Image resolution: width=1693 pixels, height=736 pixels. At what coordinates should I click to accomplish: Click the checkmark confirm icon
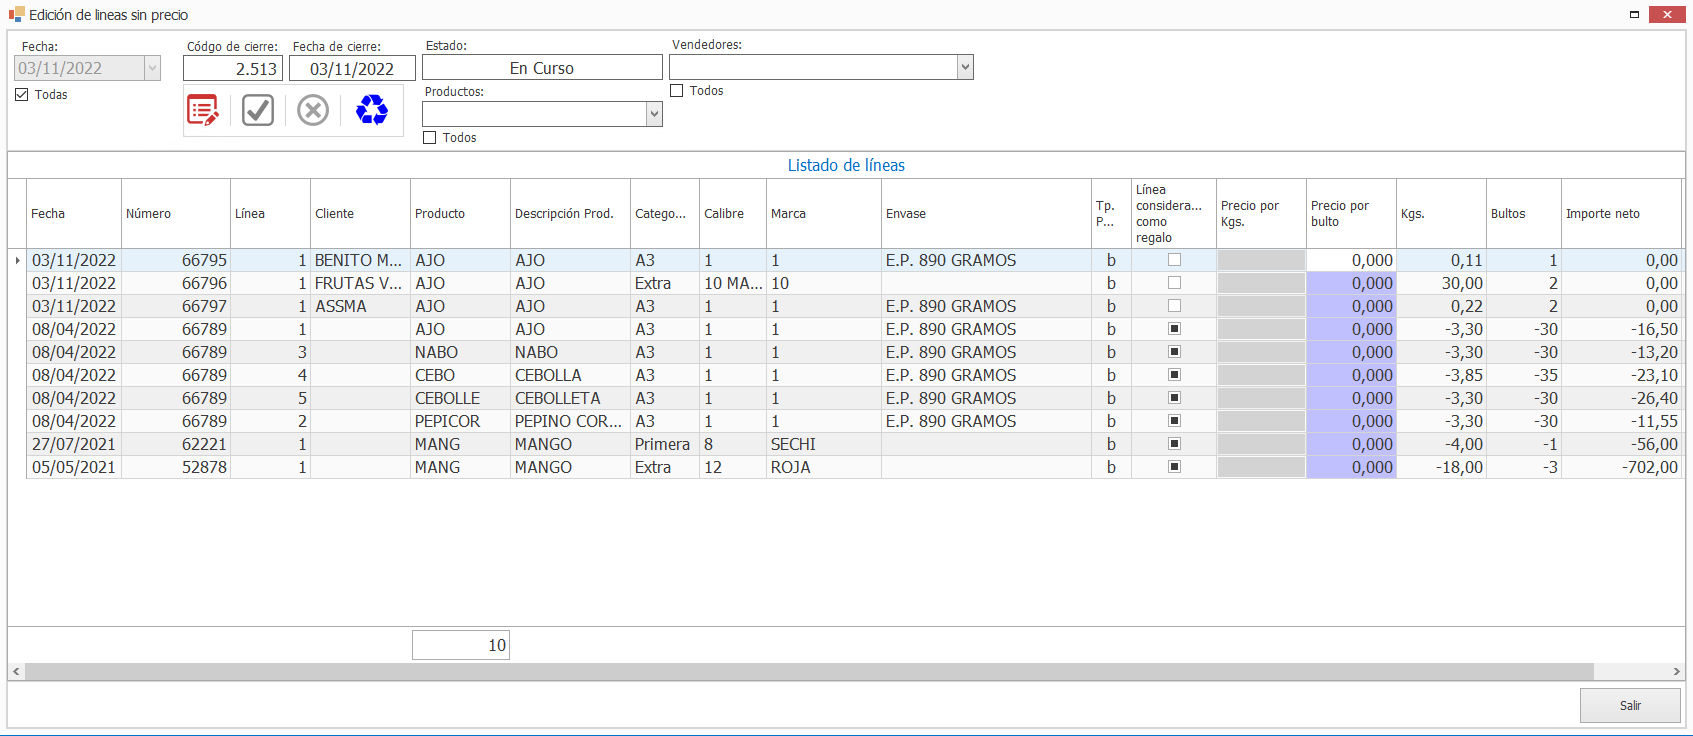(x=258, y=110)
